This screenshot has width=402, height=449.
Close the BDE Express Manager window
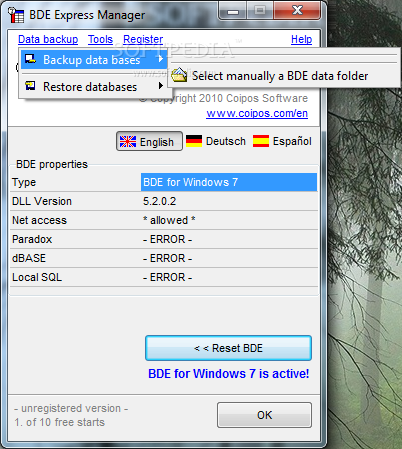pyautogui.click(x=297, y=11)
